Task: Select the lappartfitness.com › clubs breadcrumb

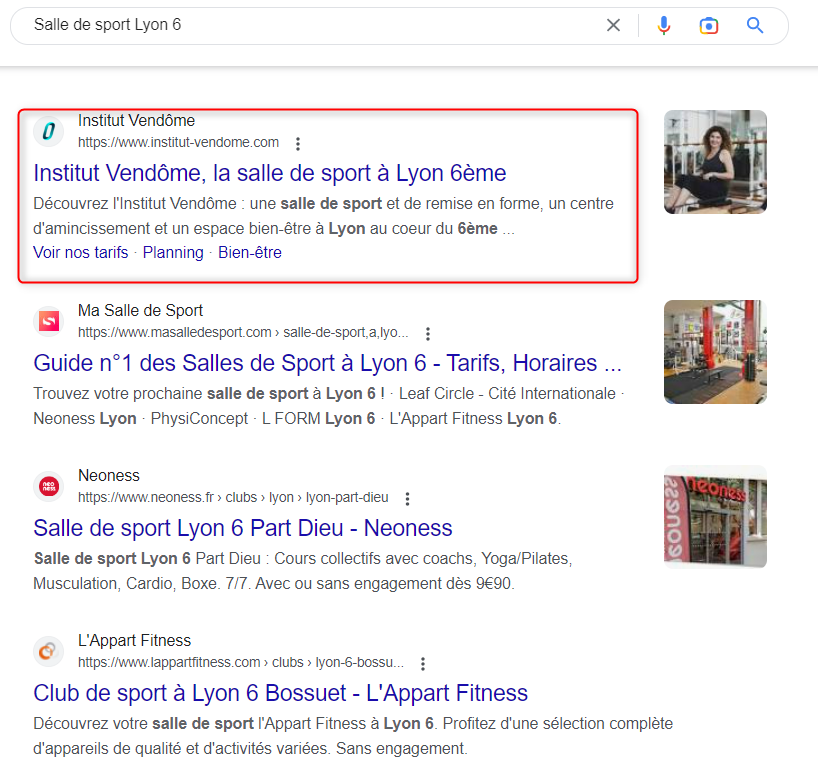Action: click(241, 662)
